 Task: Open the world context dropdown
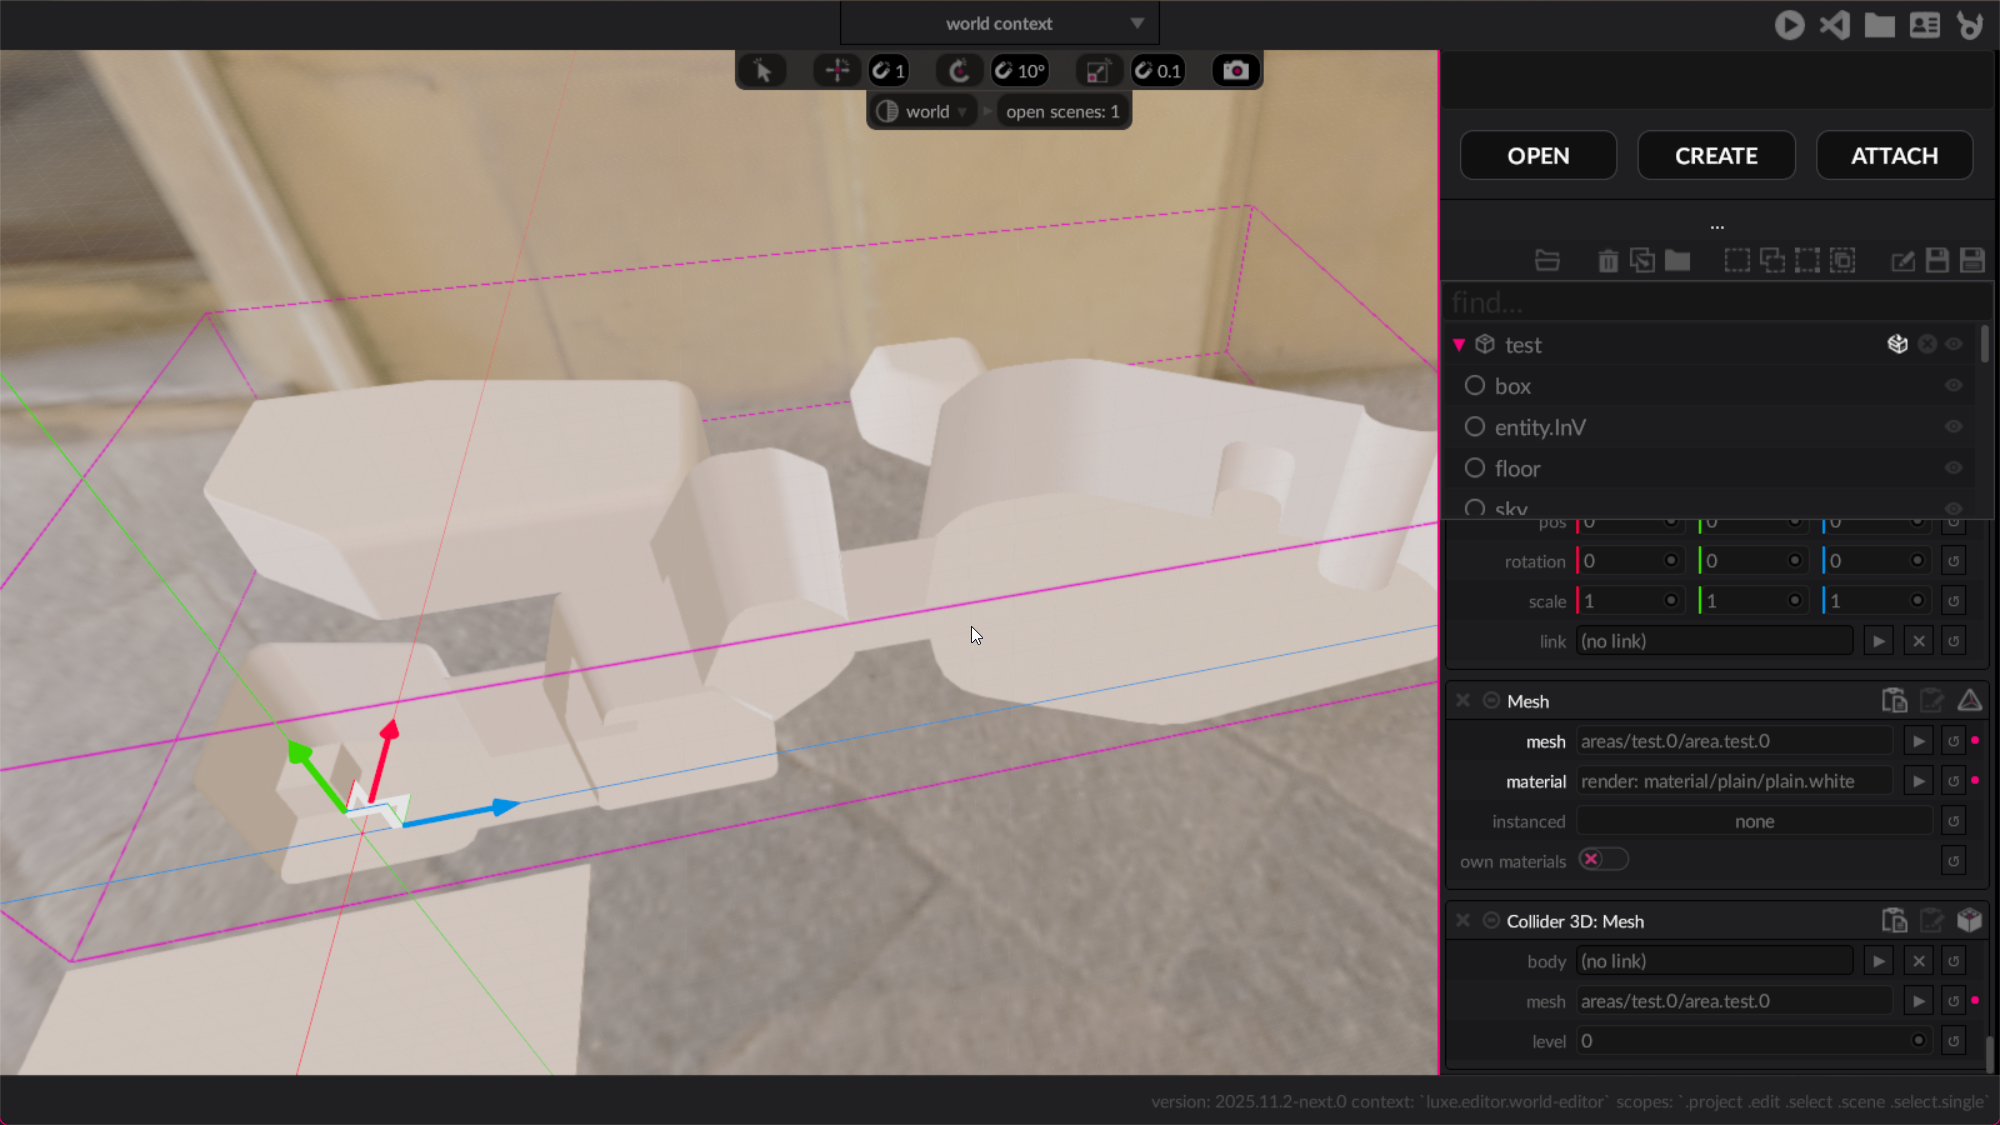click(x=999, y=24)
